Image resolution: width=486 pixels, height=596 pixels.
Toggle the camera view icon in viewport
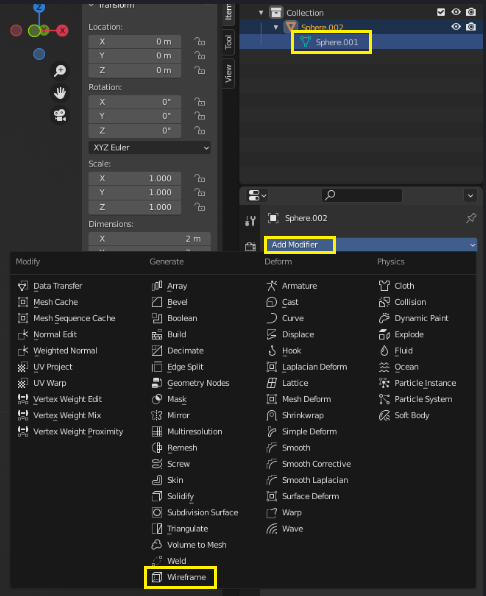click(60, 115)
